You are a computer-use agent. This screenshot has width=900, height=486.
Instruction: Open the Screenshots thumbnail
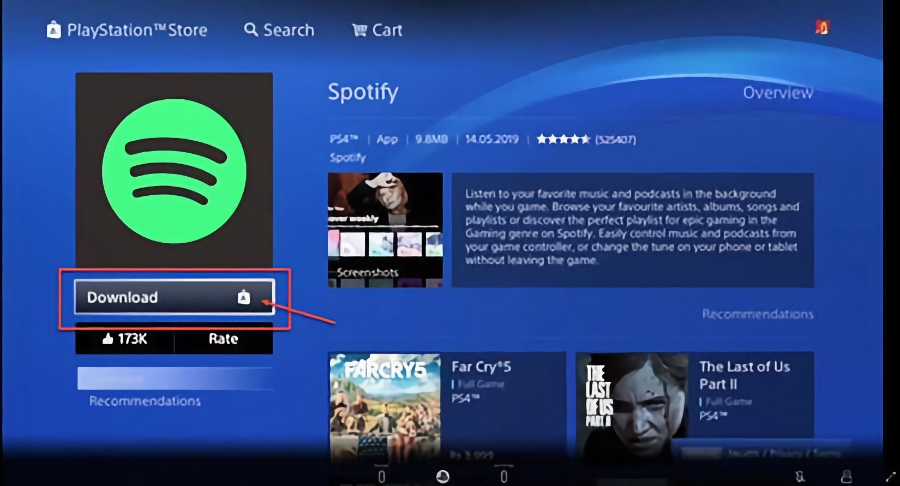tap(385, 230)
